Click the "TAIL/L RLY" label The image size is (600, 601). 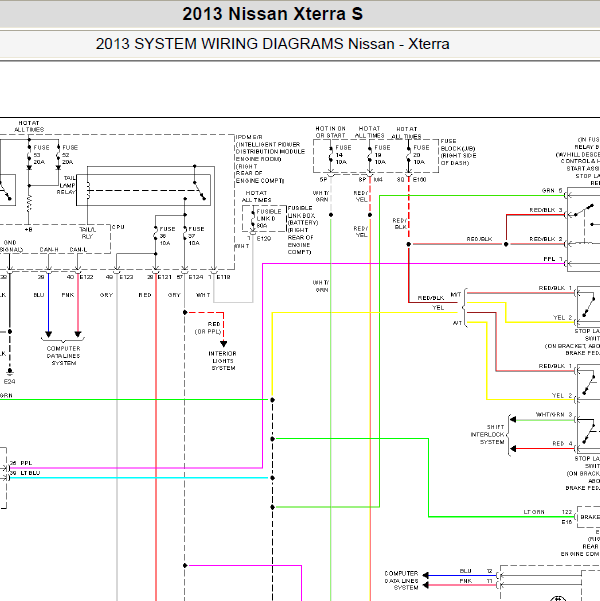(x=87, y=233)
